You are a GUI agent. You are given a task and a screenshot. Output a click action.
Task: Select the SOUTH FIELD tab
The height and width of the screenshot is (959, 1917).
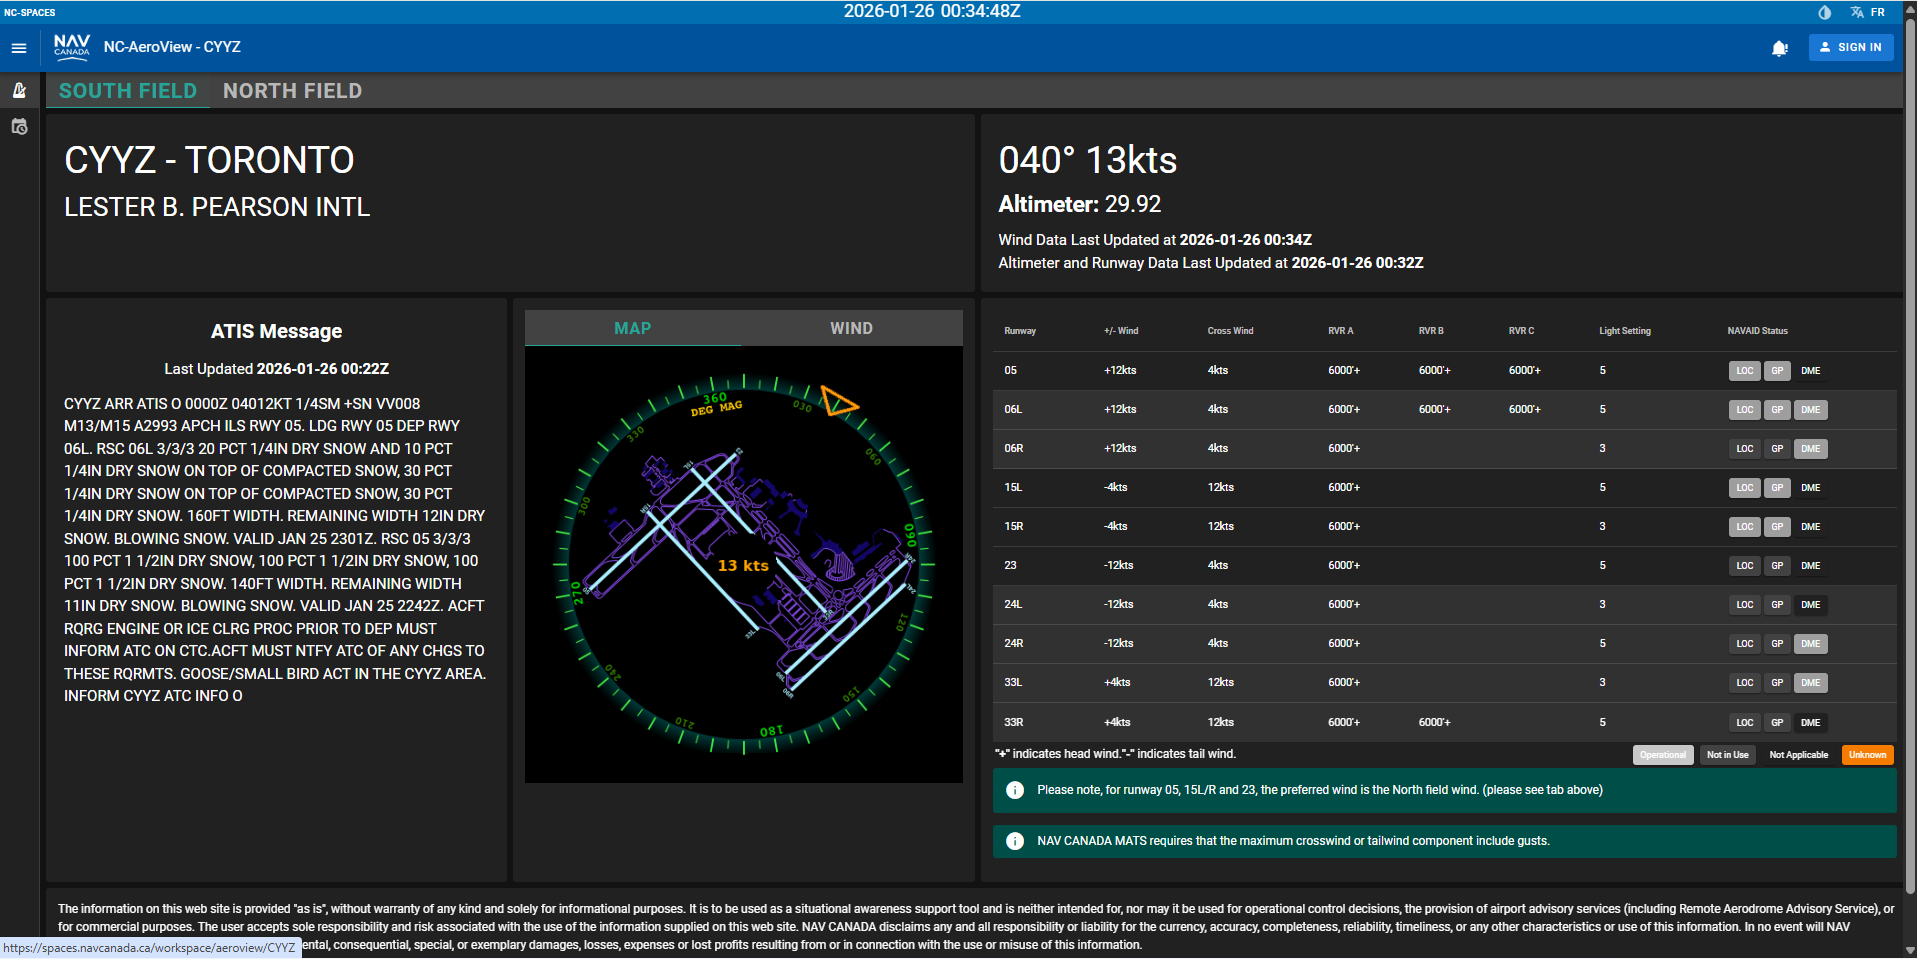(x=128, y=90)
